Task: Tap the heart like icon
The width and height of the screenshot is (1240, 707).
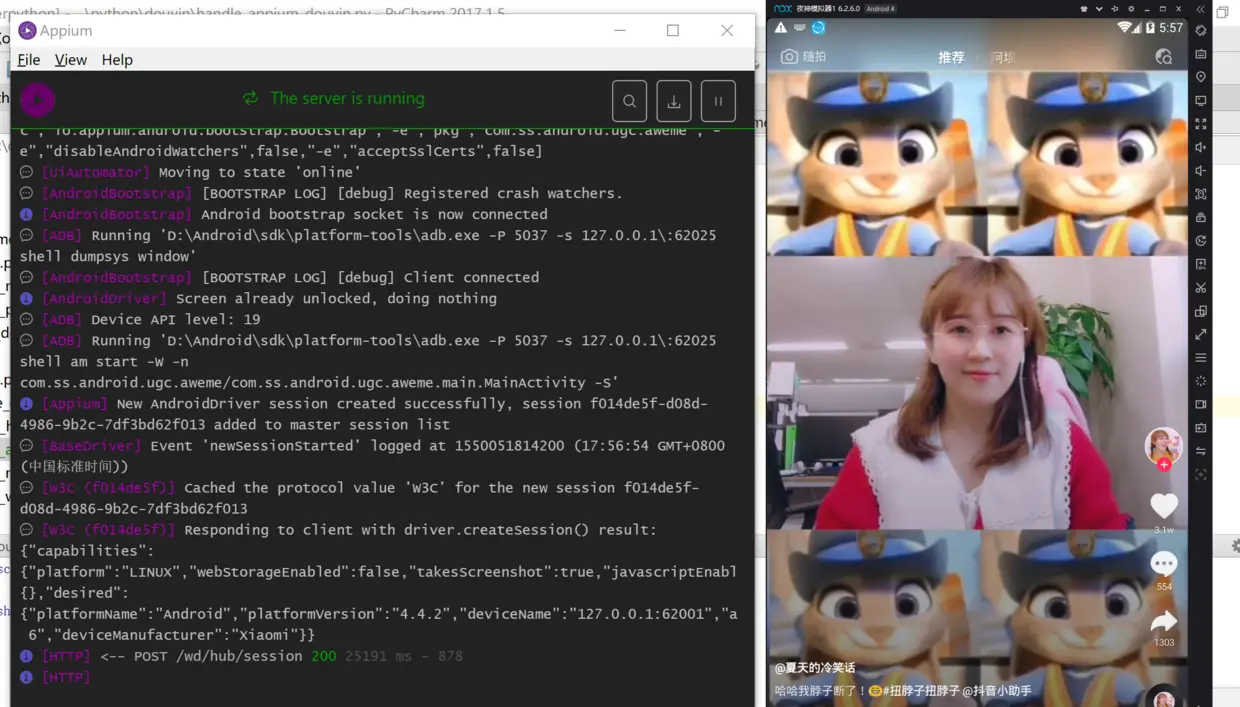Action: [x=1164, y=505]
